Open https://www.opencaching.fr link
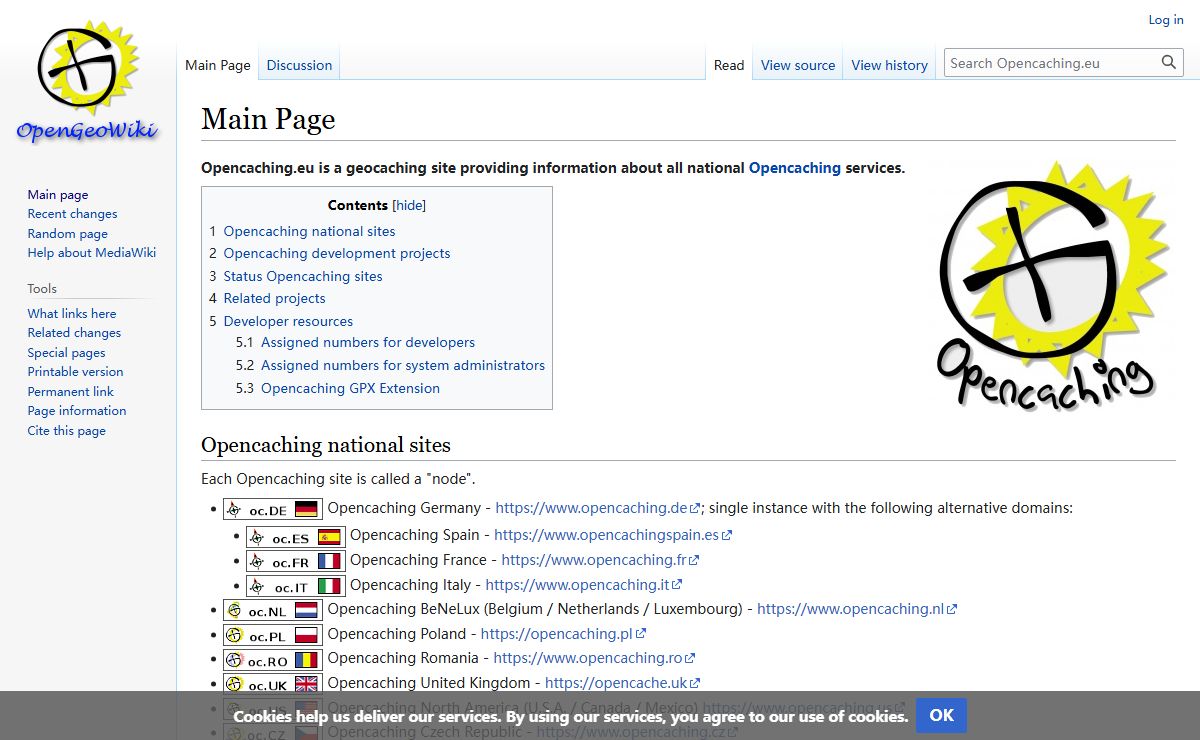Viewport: 1200px width, 740px height. pyautogui.click(x=600, y=560)
